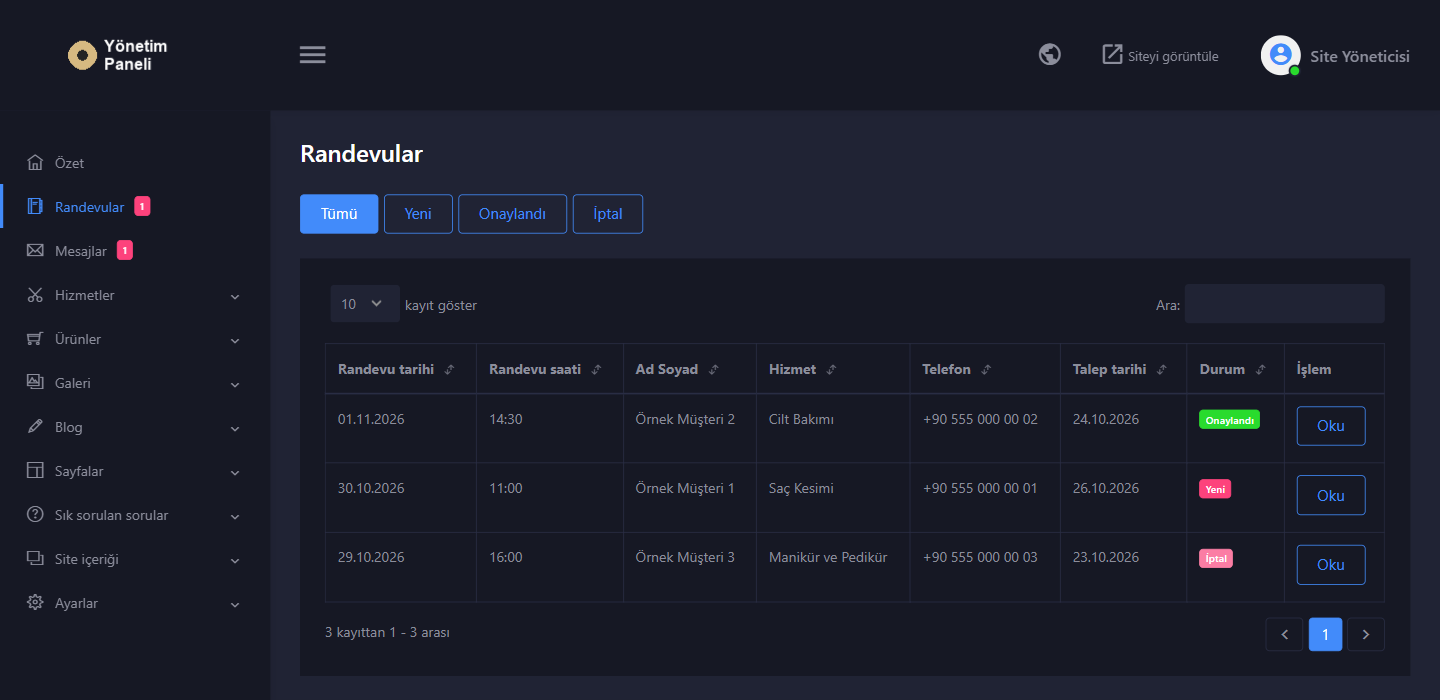Click the Yönetim Paneli logo icon

[x=82, y=55]
